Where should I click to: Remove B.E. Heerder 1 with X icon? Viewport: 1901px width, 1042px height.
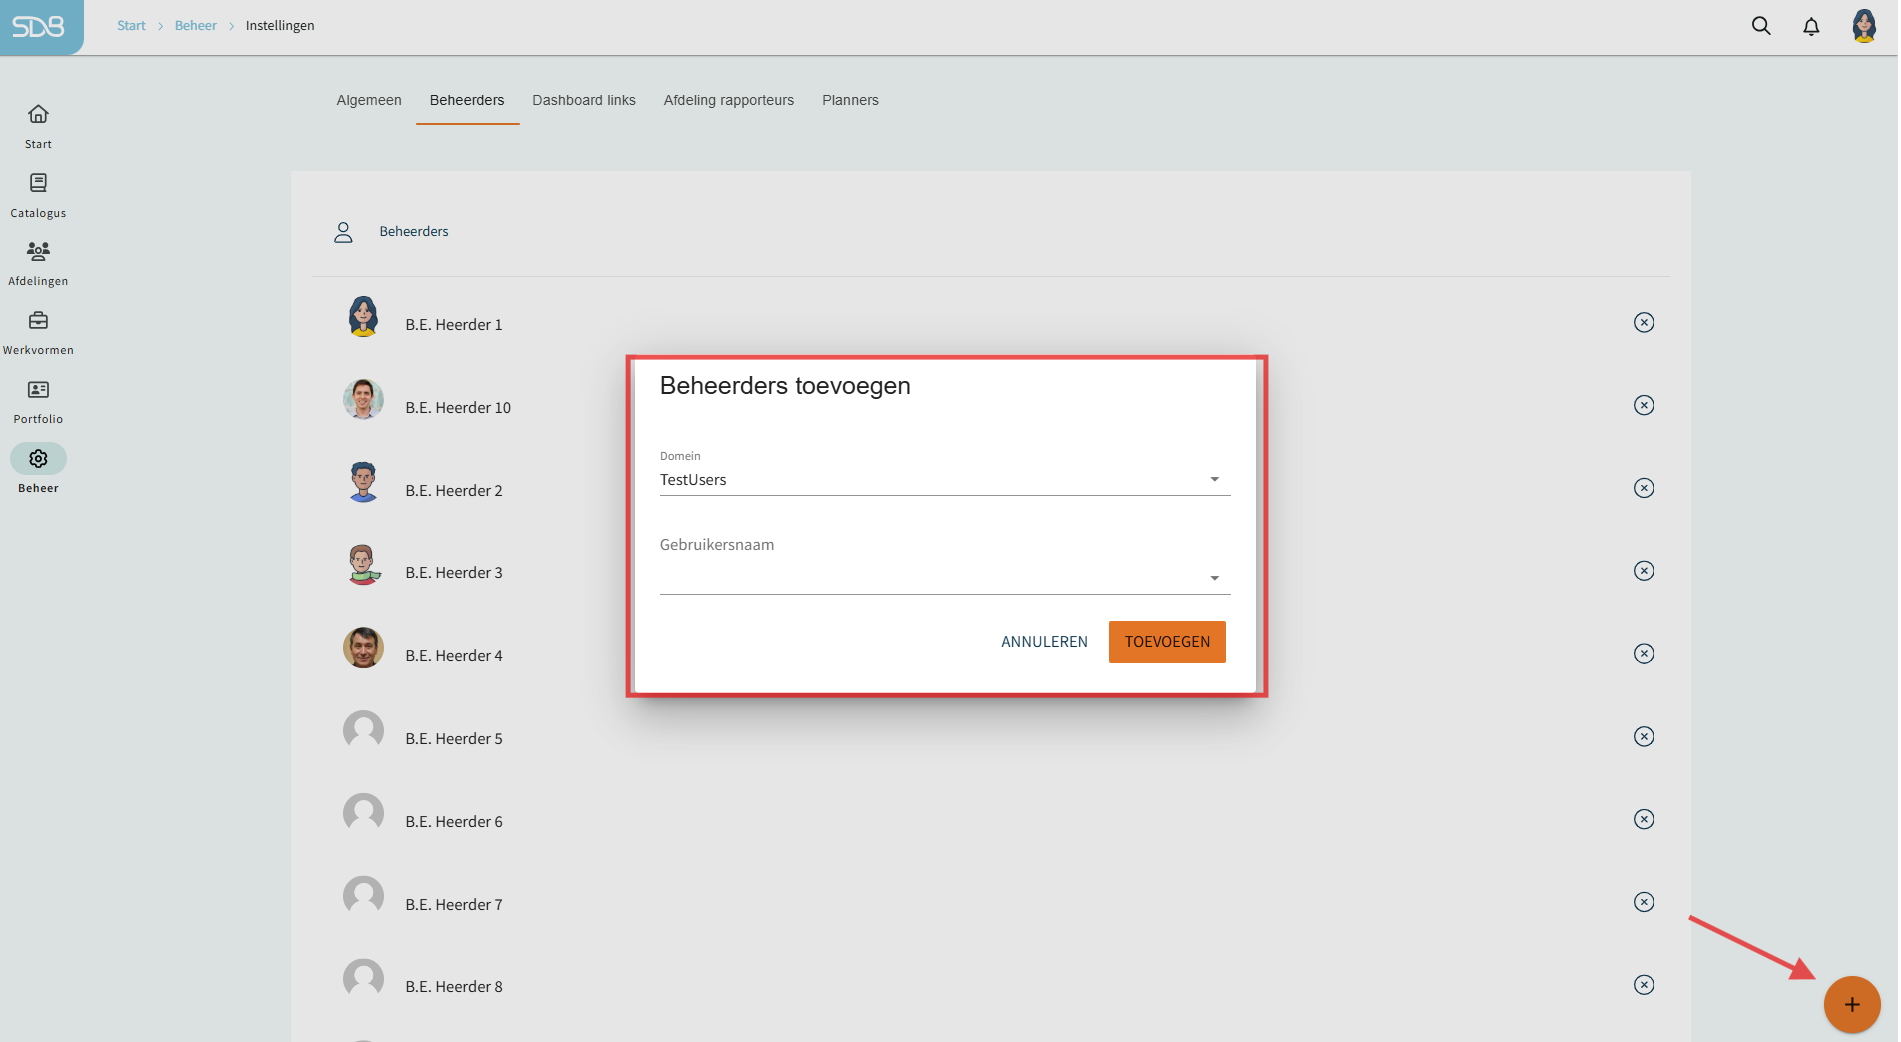[x=1643, y=322]
